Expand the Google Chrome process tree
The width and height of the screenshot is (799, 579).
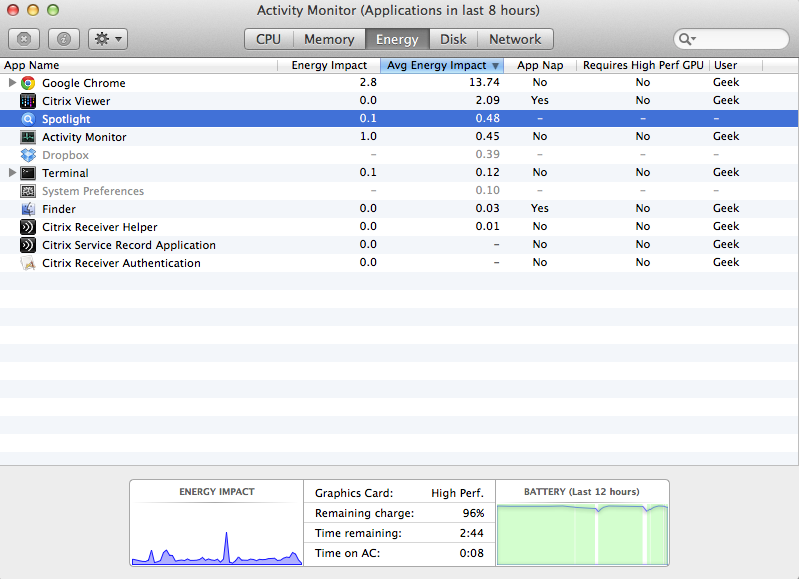pyautogui.click(x=12, y=83)
